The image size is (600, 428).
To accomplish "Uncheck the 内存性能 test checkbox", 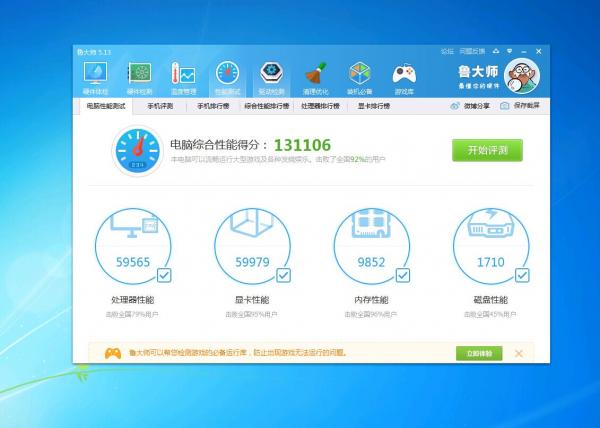I will 403,275.
